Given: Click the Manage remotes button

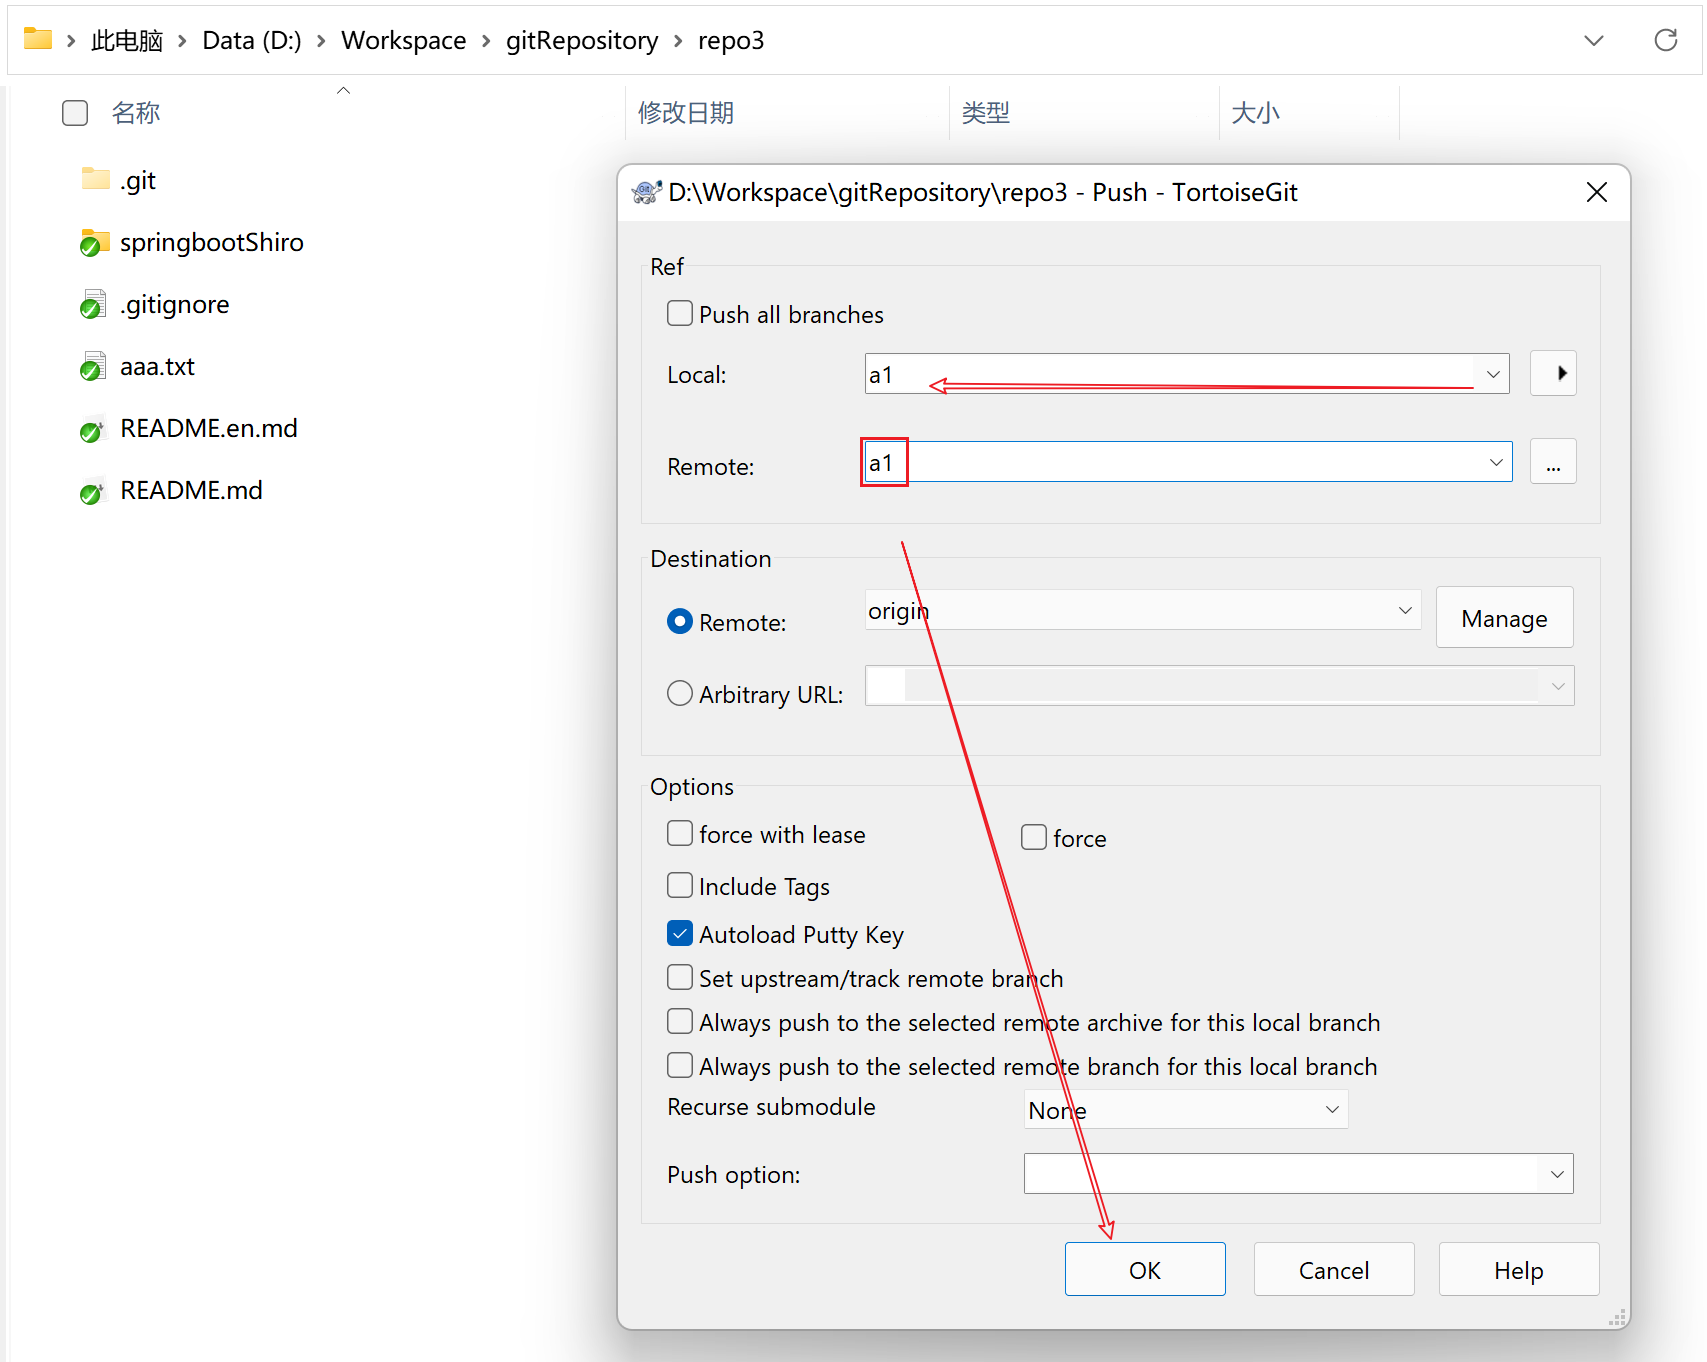Looking at the screenshot, I should tap(1503, 618).
